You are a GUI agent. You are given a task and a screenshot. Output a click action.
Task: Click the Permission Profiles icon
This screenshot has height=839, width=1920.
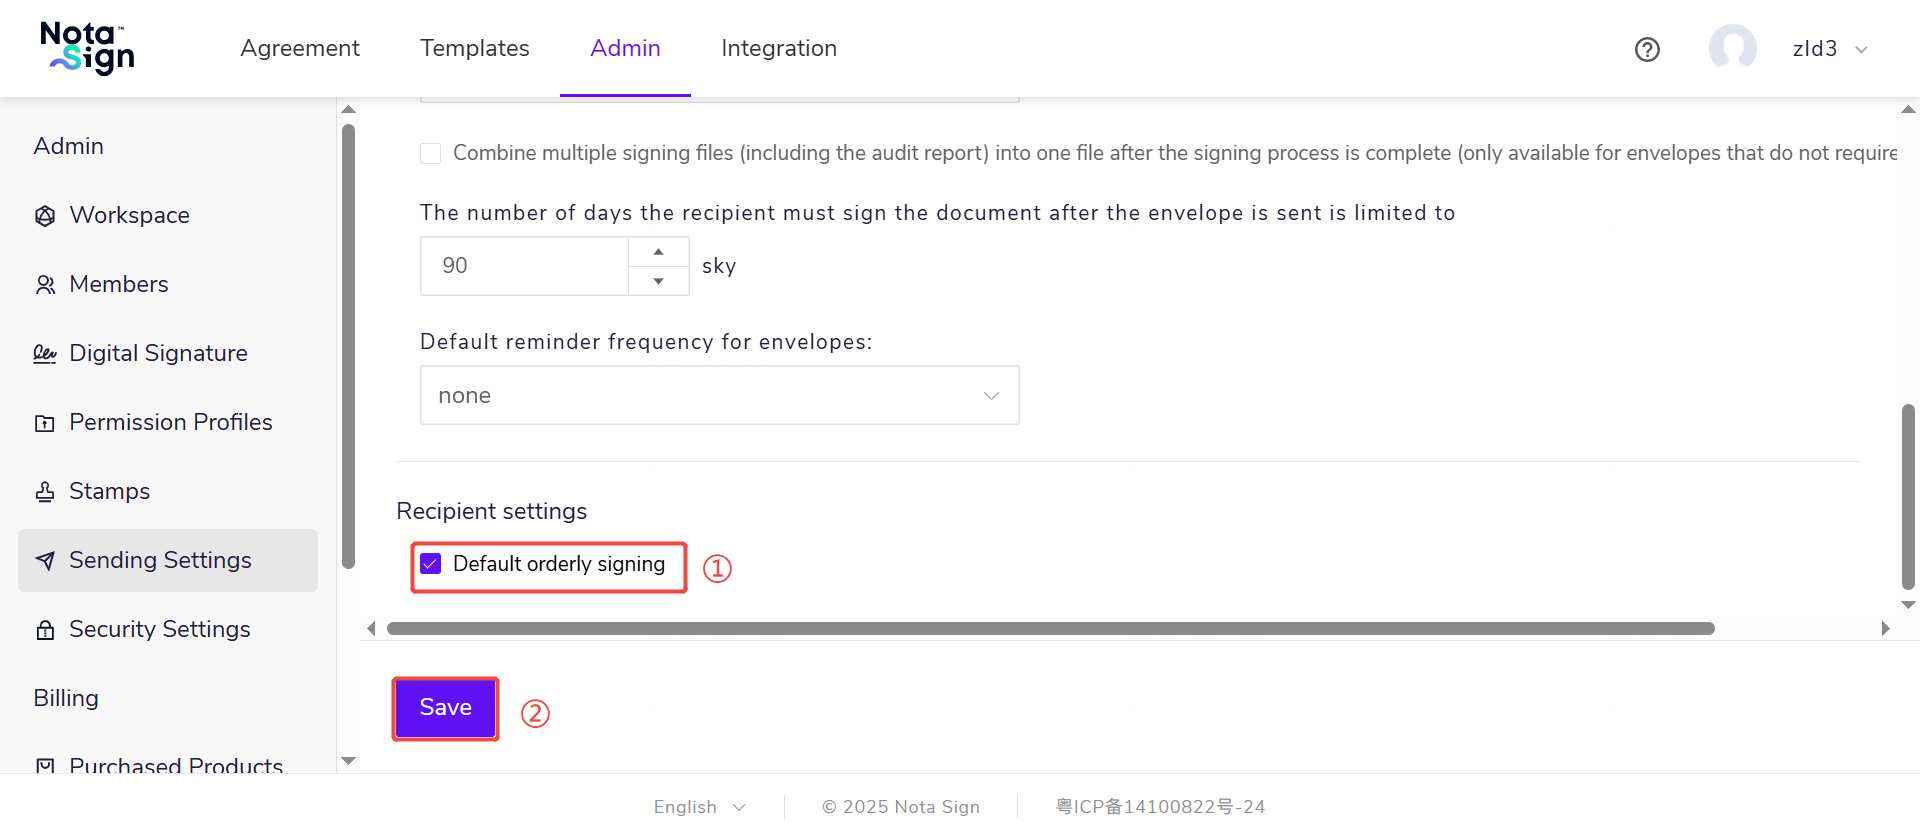45,423
